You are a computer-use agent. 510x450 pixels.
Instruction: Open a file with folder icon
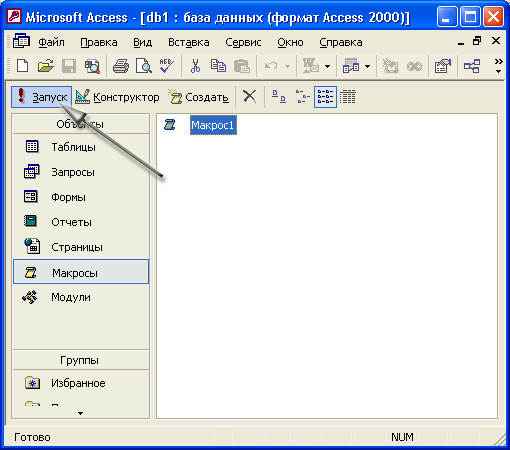46,66
